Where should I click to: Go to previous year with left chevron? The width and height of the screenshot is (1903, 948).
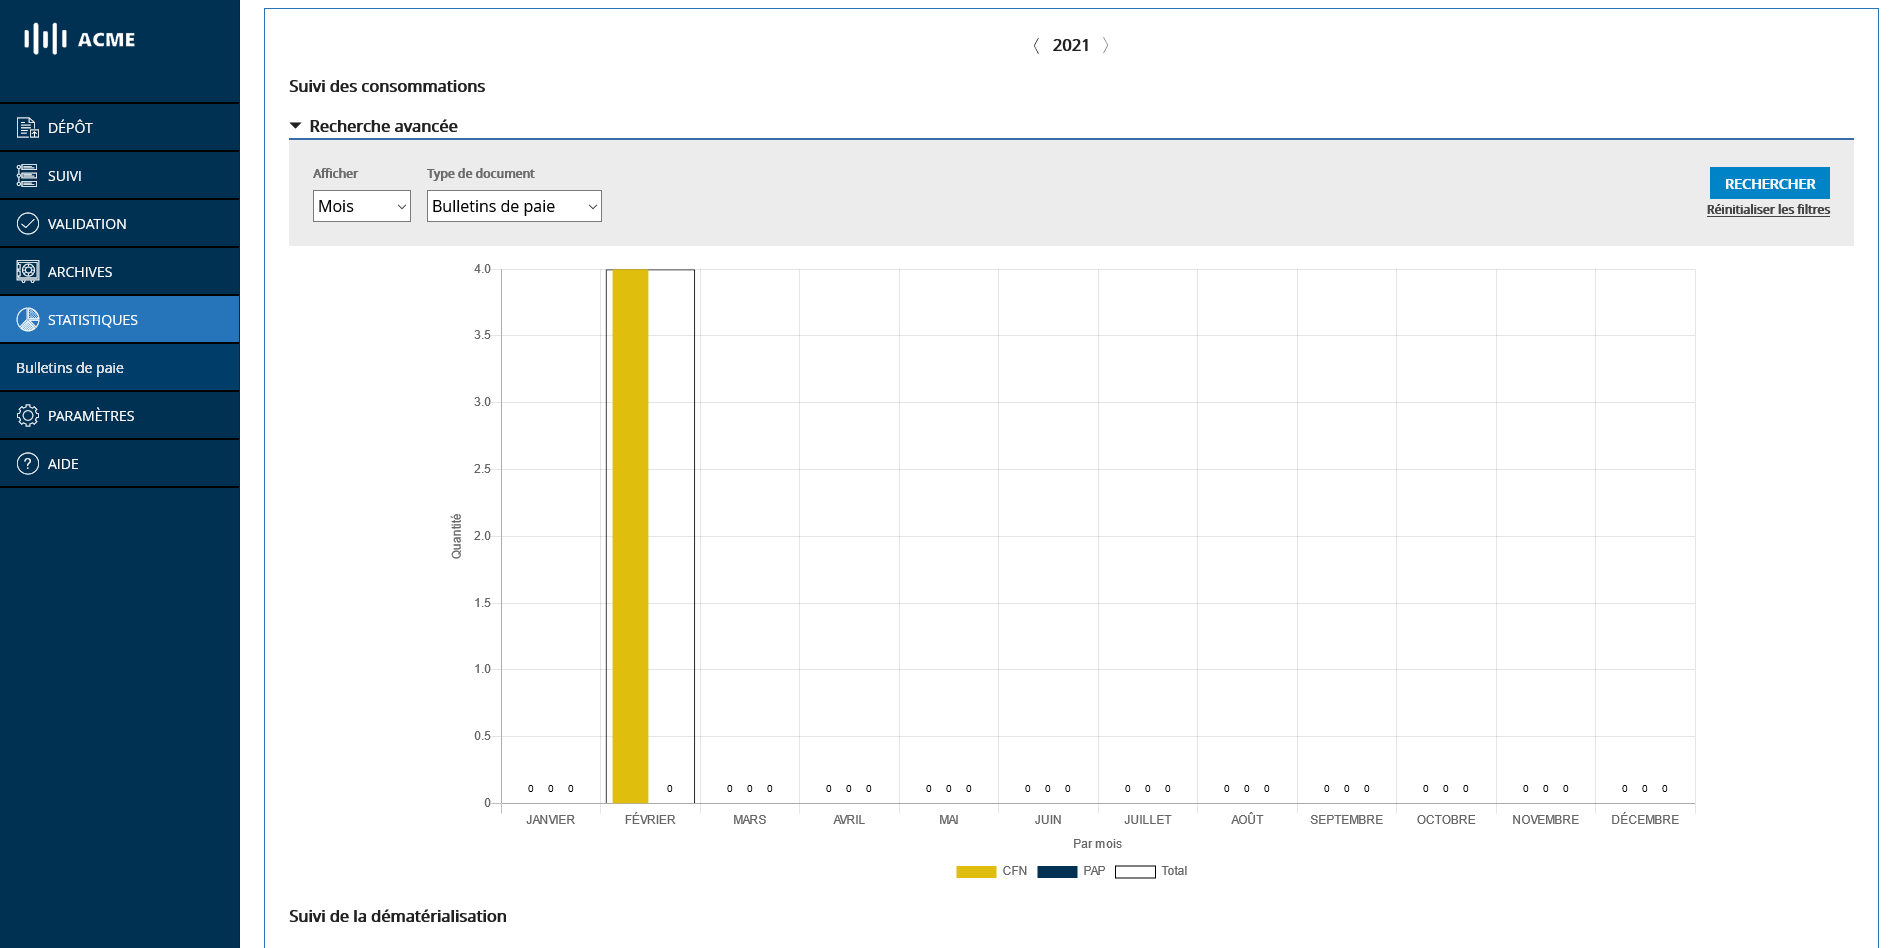click(1036, 45)
